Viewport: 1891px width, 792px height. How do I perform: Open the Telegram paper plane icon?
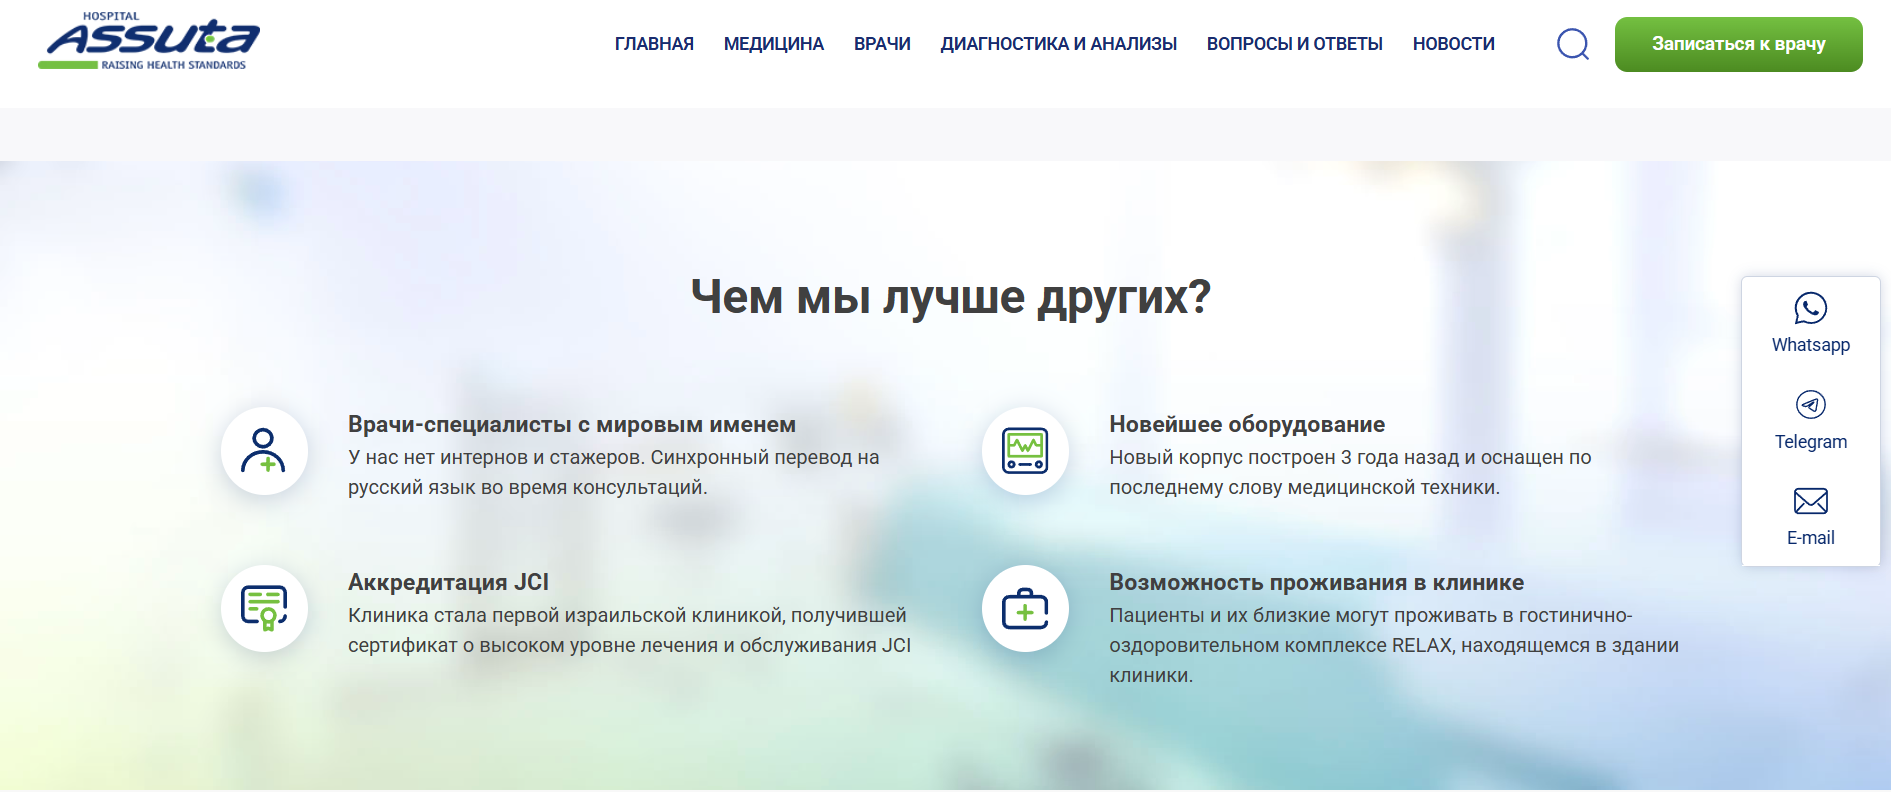point(1811,404)
